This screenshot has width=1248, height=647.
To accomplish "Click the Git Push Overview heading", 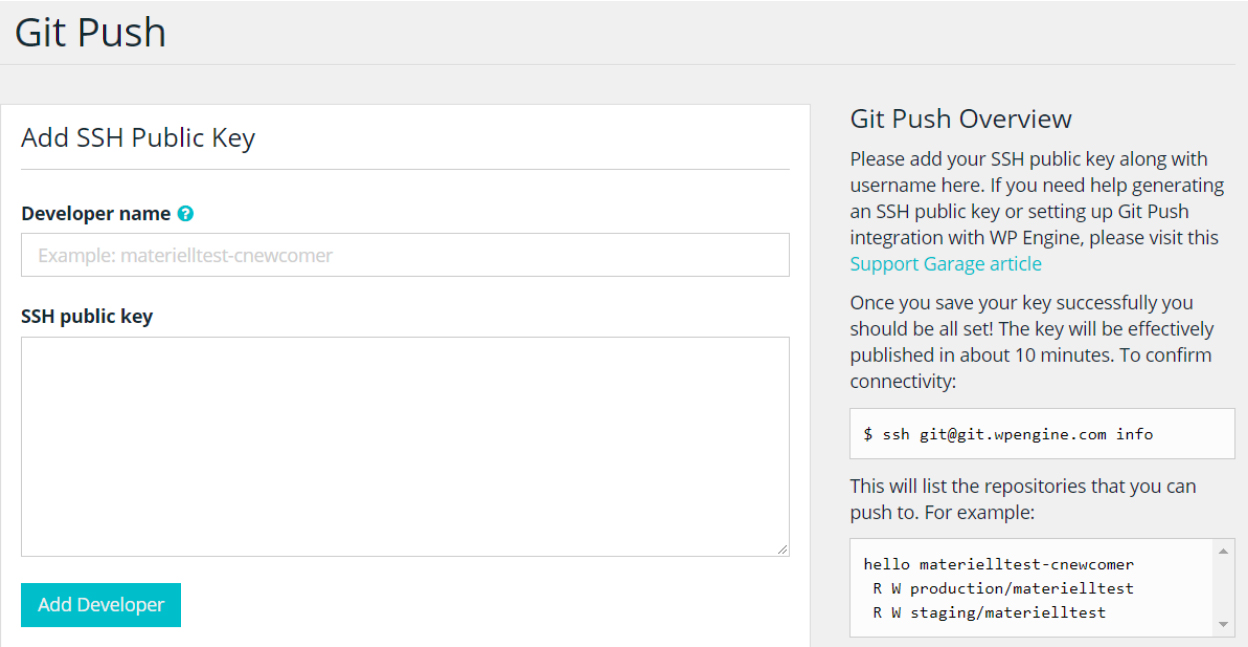I will [961, 119].
